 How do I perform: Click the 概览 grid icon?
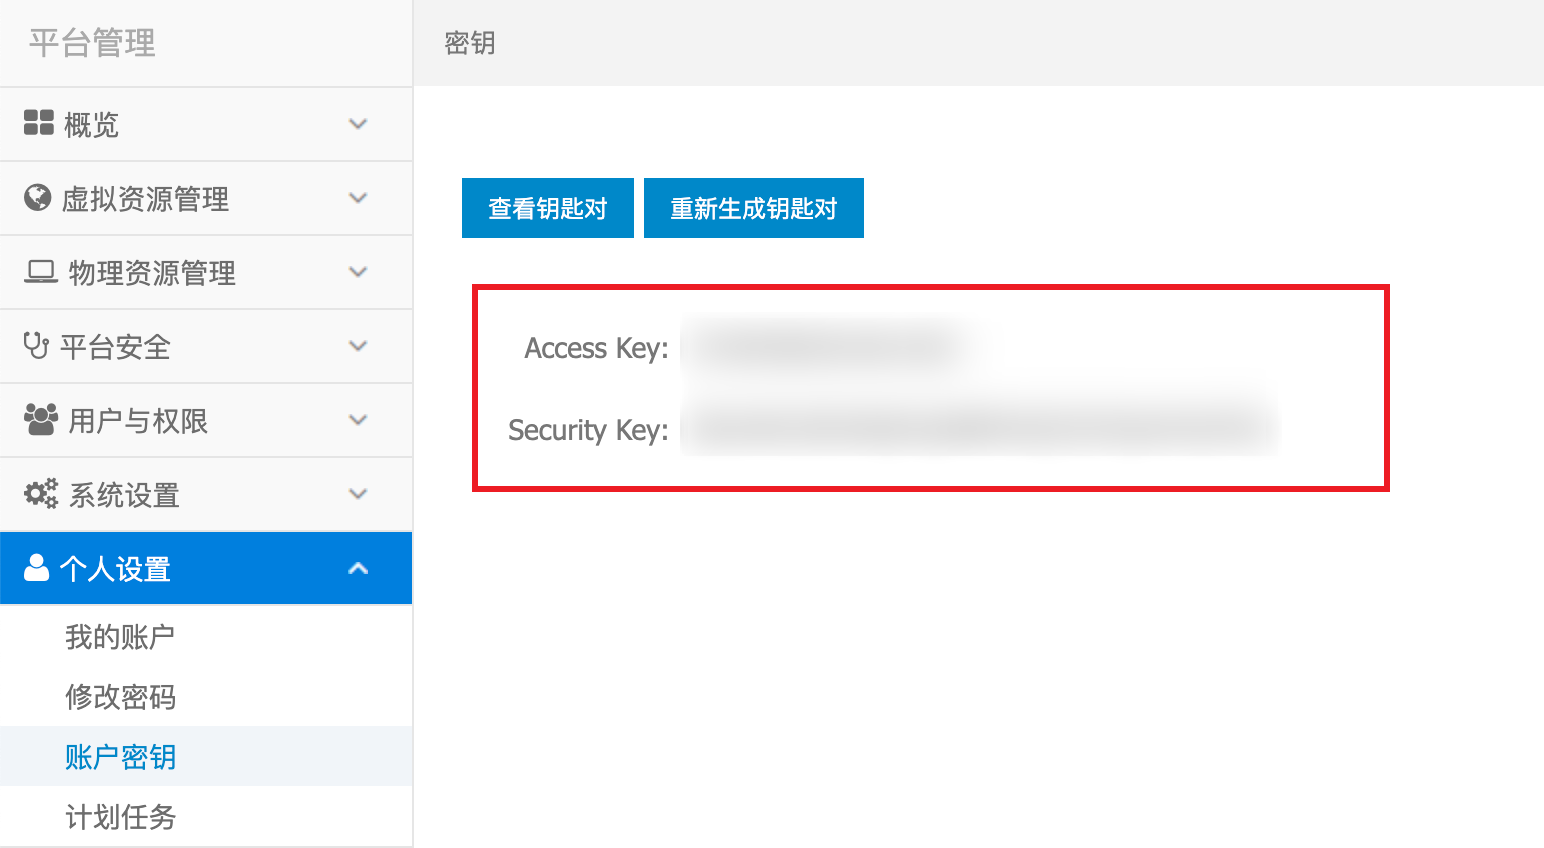click(x=38, y=123)
